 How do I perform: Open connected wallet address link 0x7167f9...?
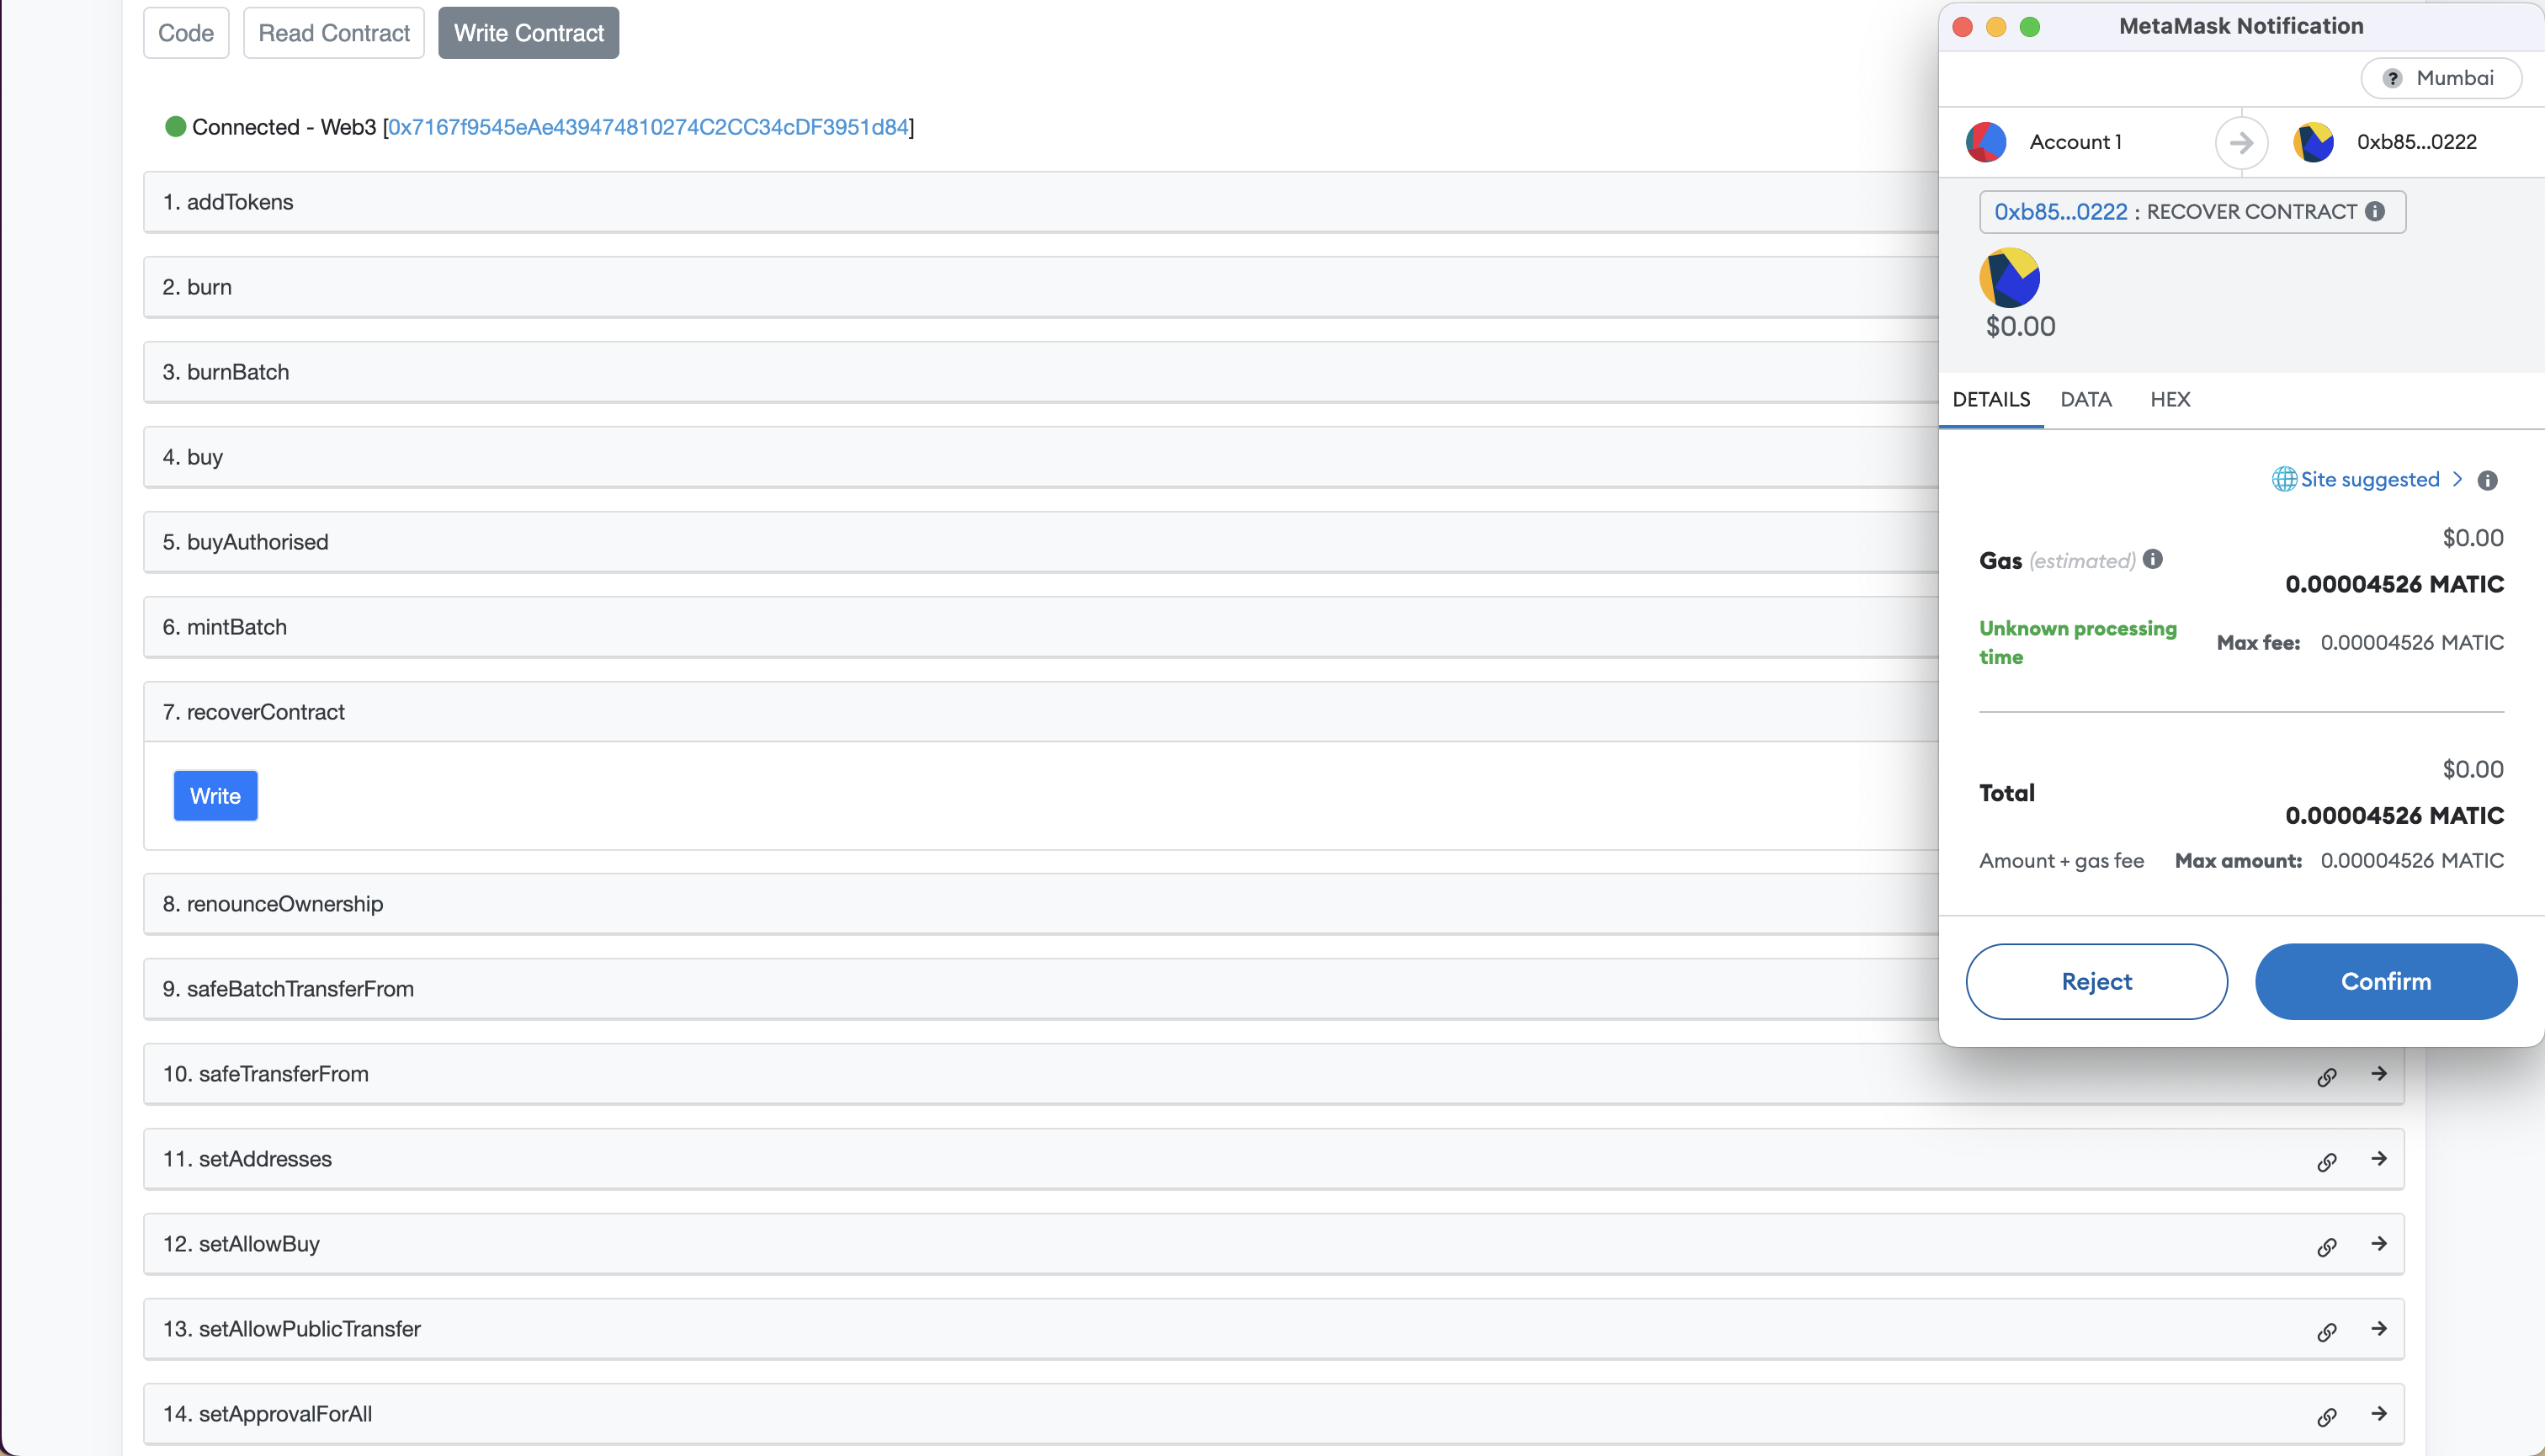(x=648, y=127)
